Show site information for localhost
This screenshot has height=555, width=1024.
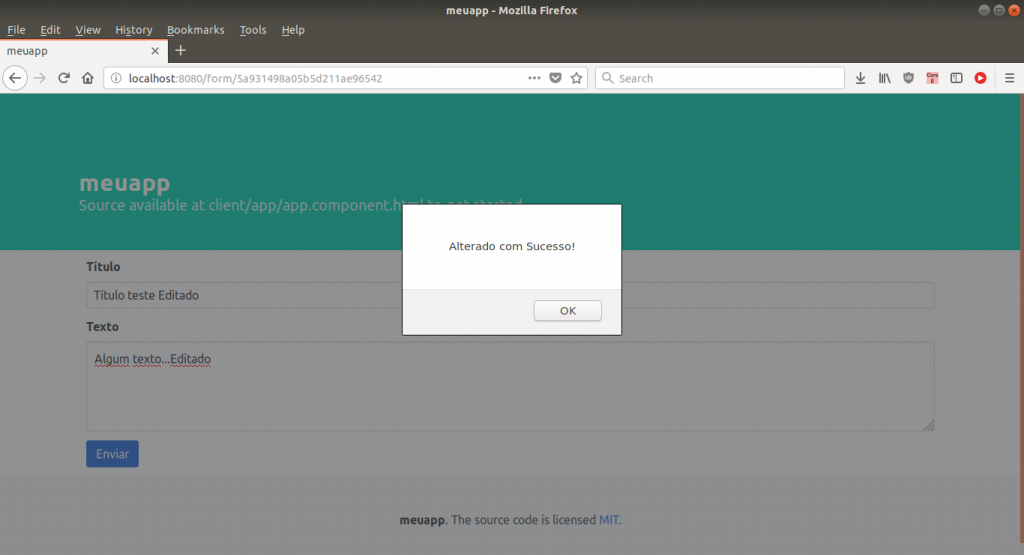(116, 78)
